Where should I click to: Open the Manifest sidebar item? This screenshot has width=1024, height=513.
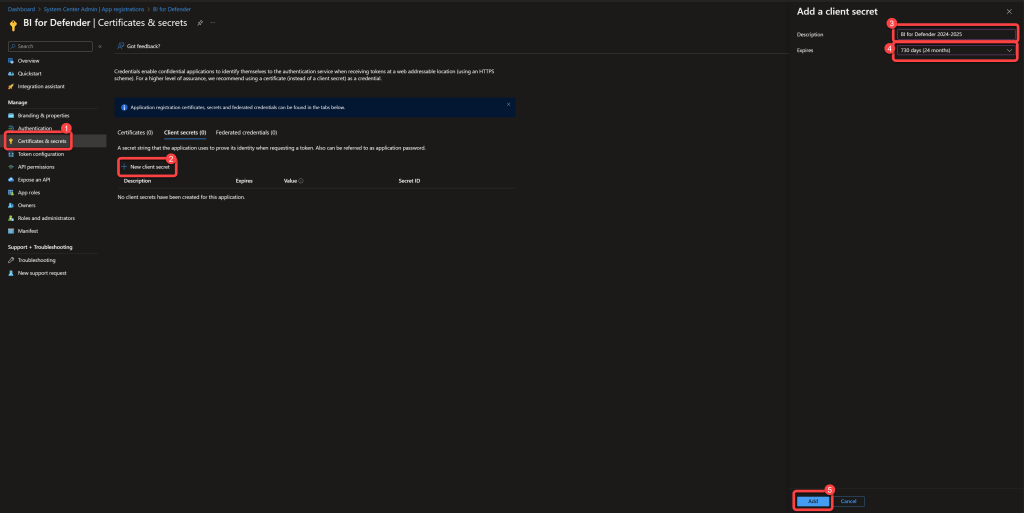[29, 230]
